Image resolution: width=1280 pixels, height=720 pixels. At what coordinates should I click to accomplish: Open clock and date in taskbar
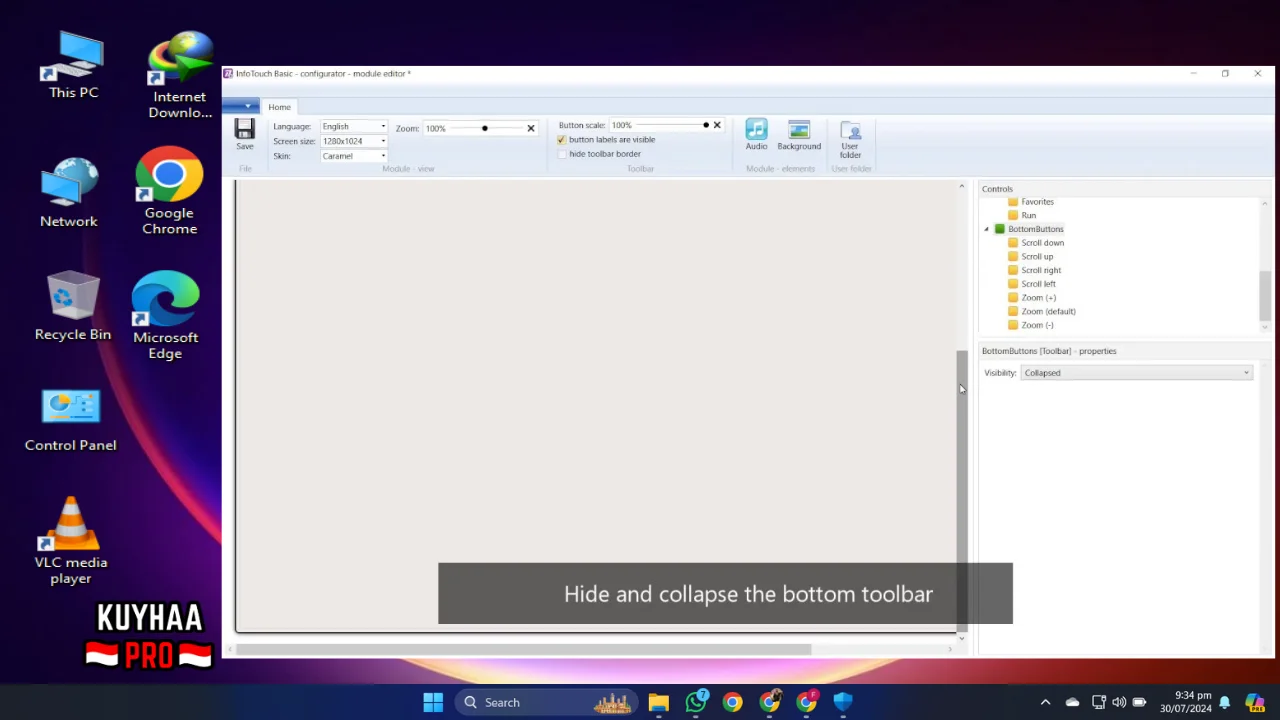(1186, 702)
